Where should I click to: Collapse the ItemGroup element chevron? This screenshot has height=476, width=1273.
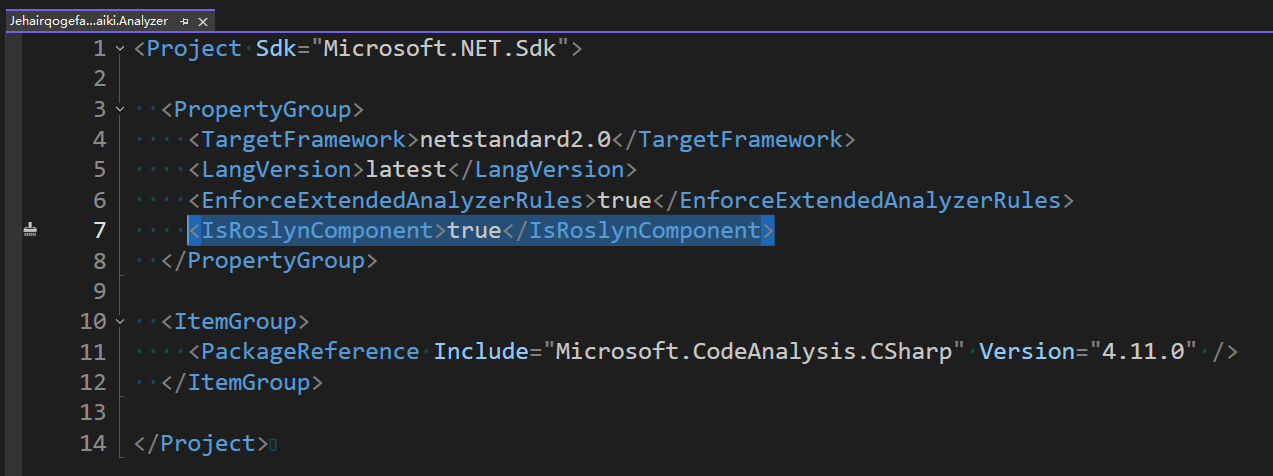[121, 322]
